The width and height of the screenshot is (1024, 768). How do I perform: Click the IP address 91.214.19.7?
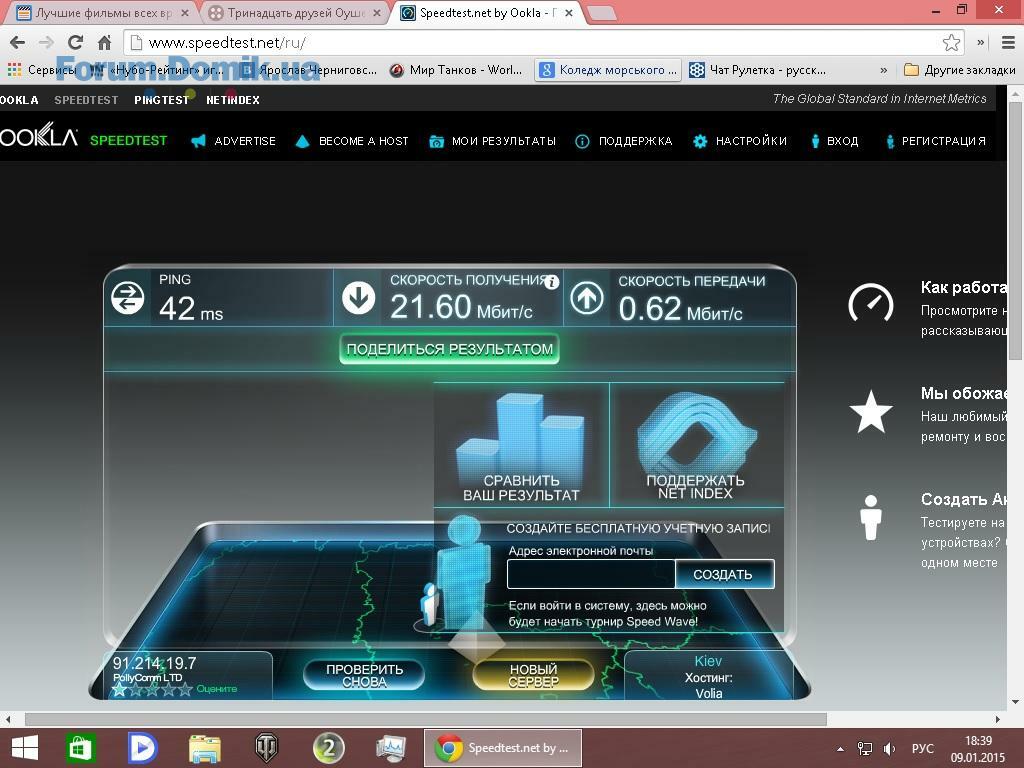click(154, 664)
